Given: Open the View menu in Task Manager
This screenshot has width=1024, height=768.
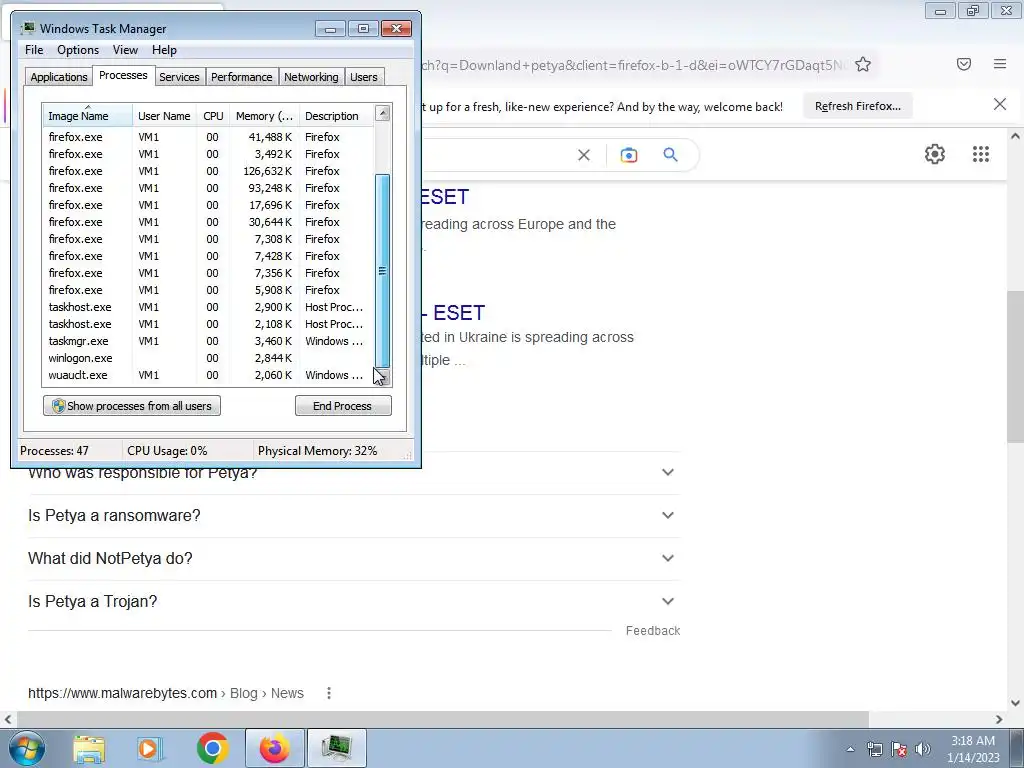Looking at the screenshot, I should coord(125,50).
